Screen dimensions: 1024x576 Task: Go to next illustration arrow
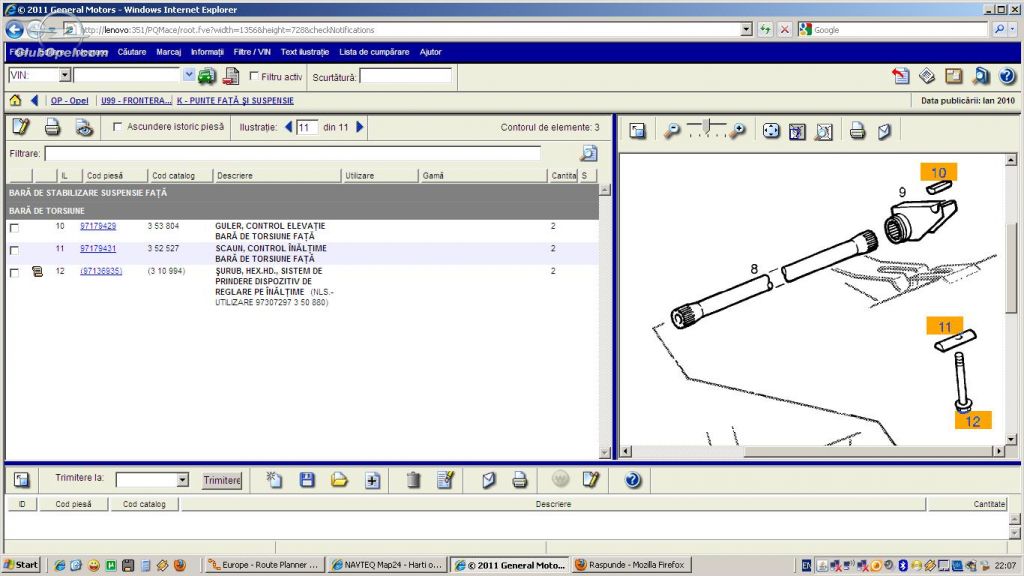pyautogui.click(x=360, y=127)
